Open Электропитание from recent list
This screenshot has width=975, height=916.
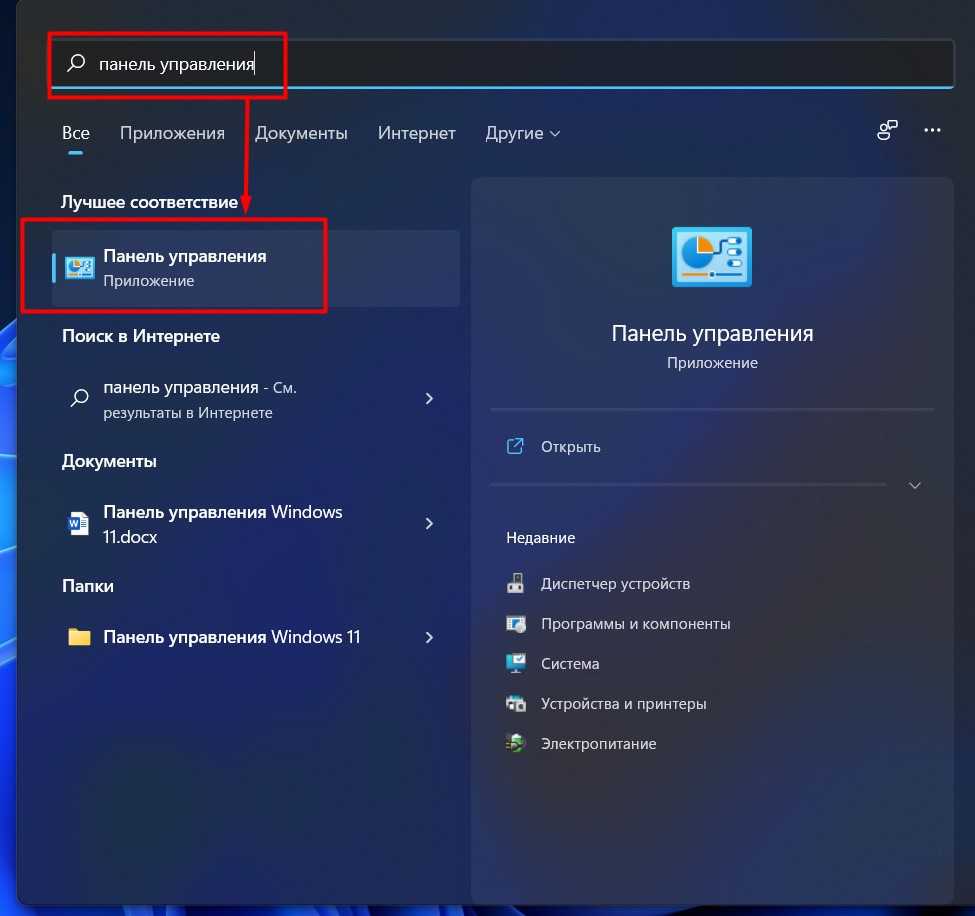(x=599, y=744)
